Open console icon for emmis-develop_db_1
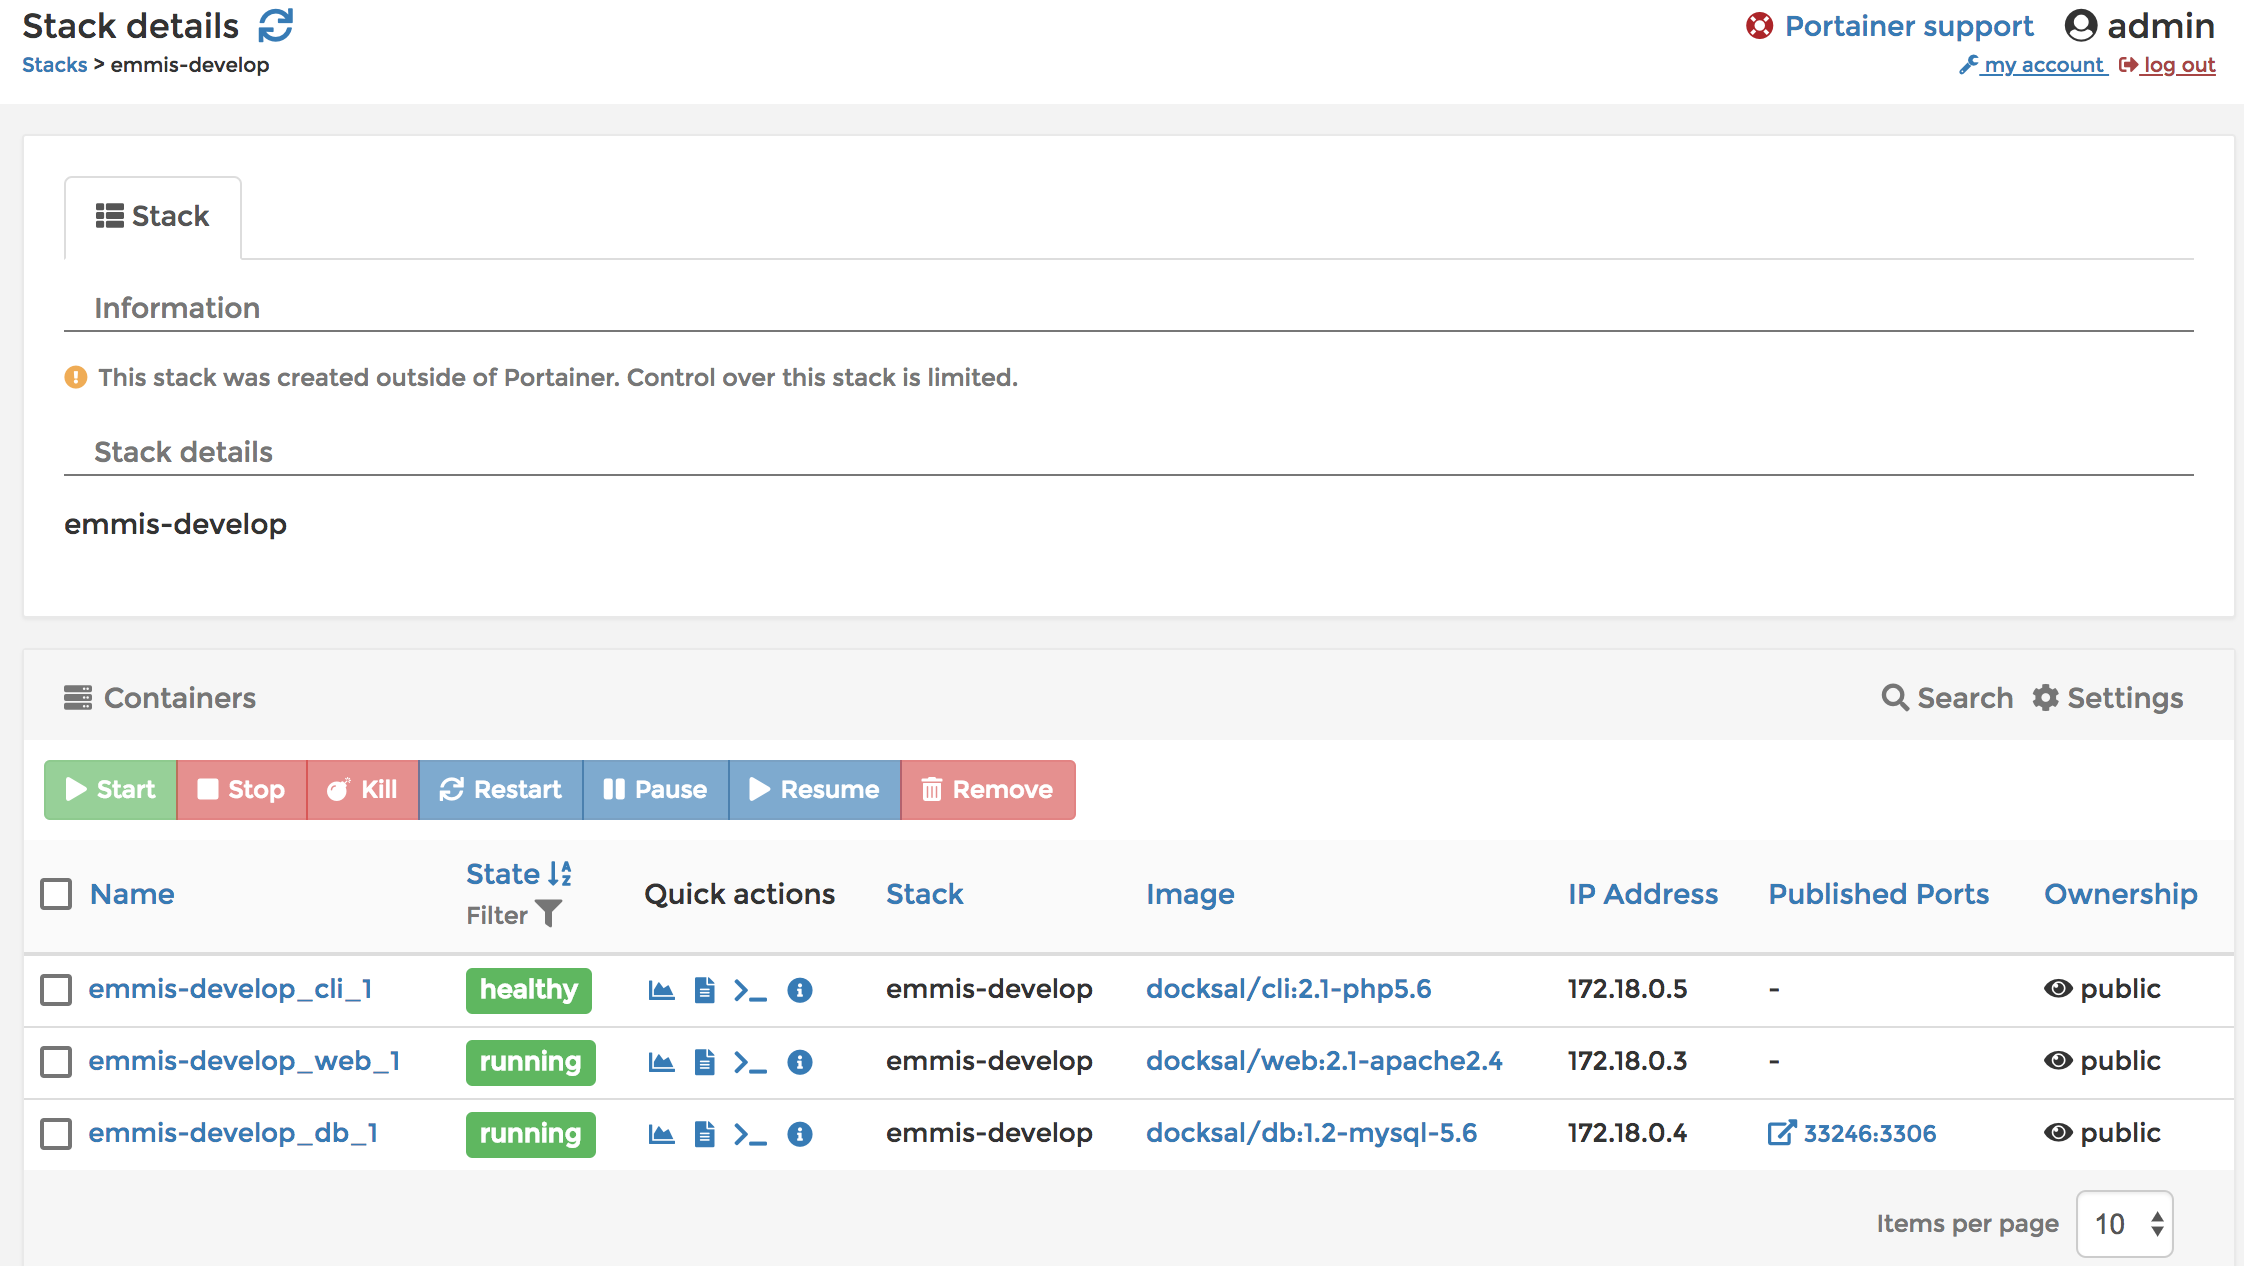Viewport: 2244px width, 1266px height. (x=750, y=1134)
